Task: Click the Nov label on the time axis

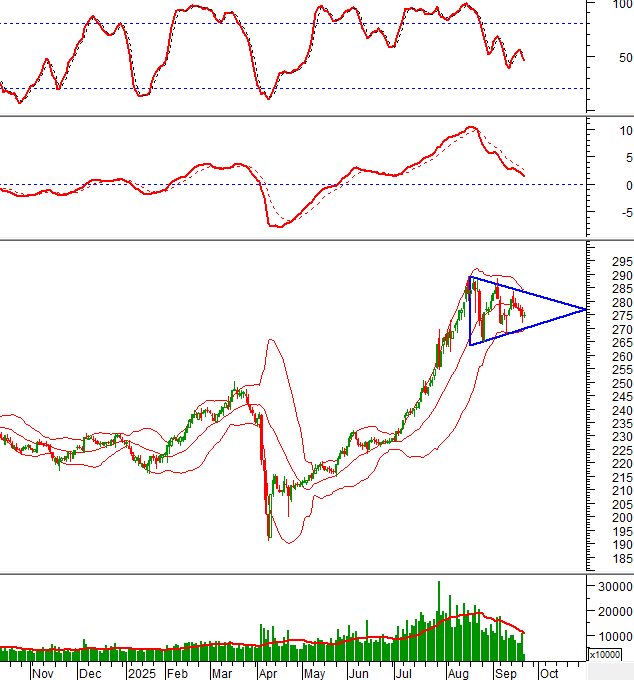Action: (42, 673)
